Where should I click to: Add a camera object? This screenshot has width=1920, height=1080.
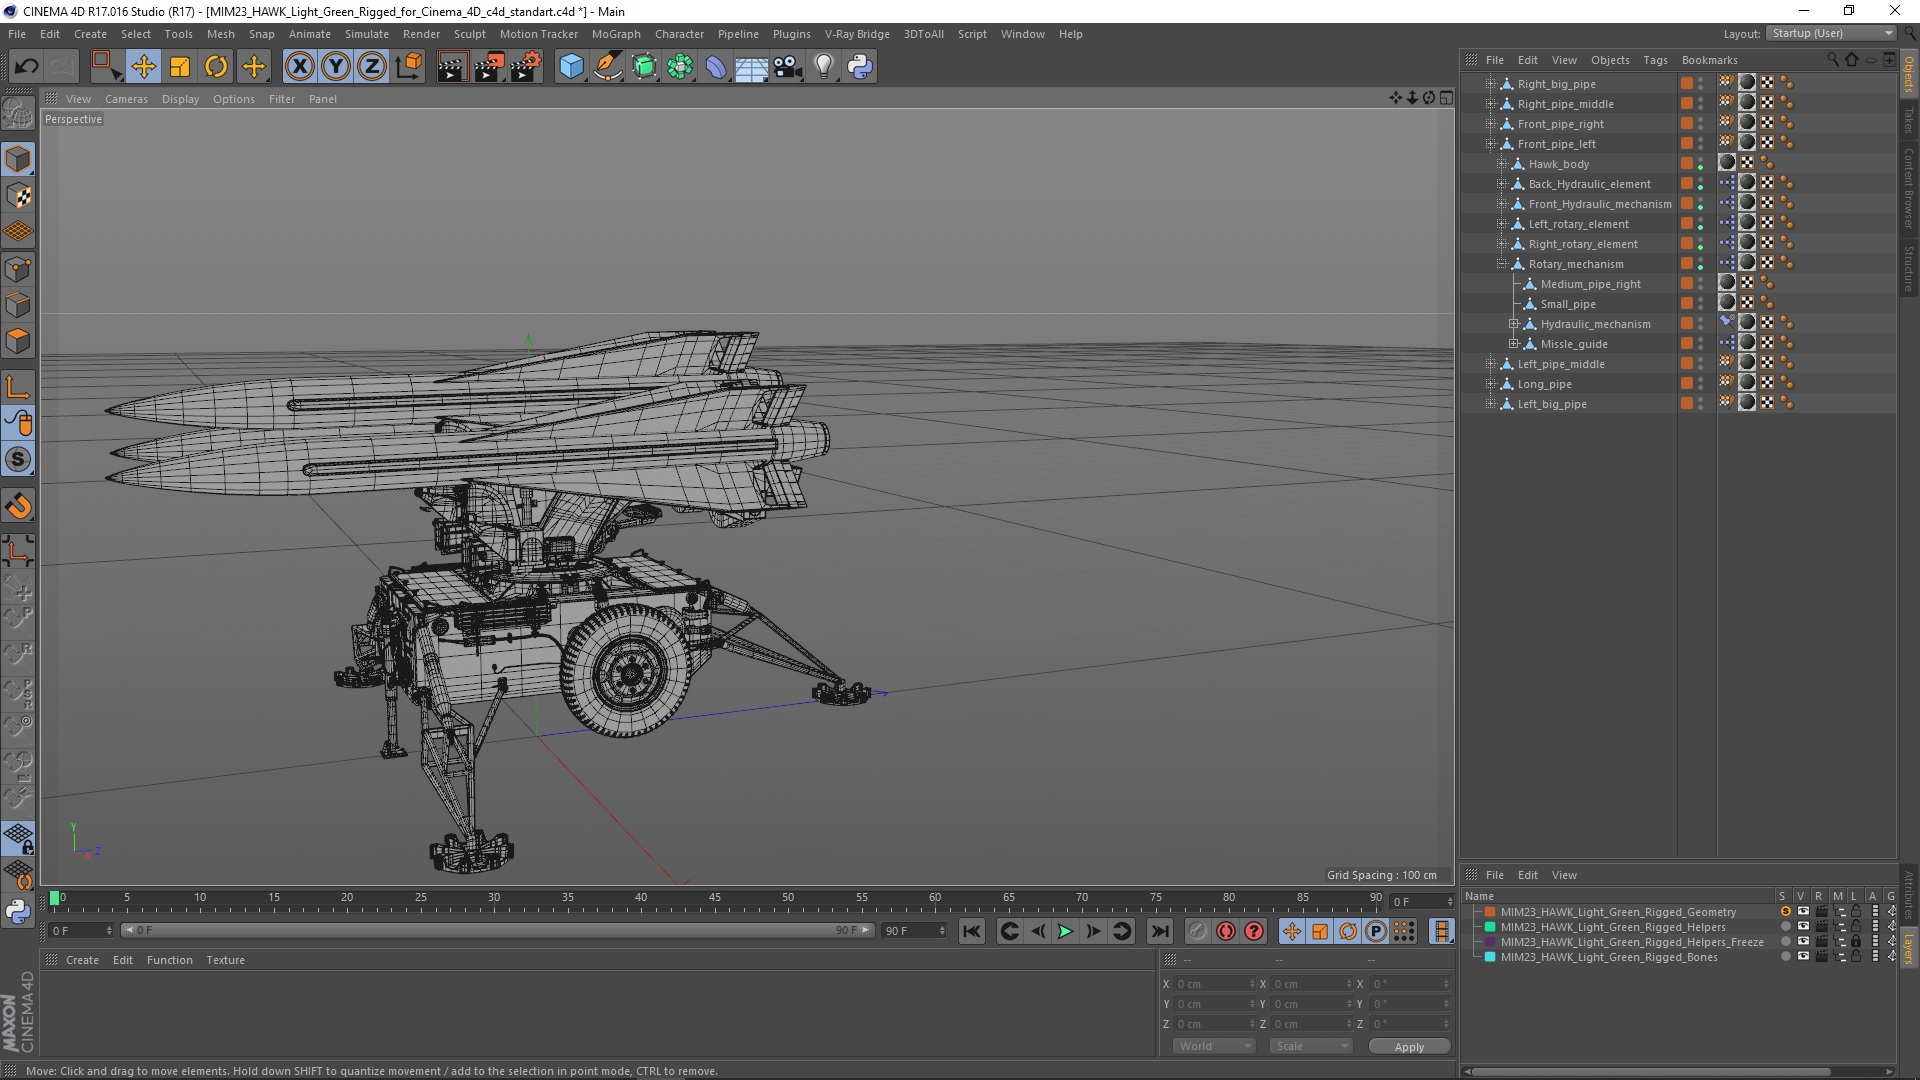coord(788,67)
